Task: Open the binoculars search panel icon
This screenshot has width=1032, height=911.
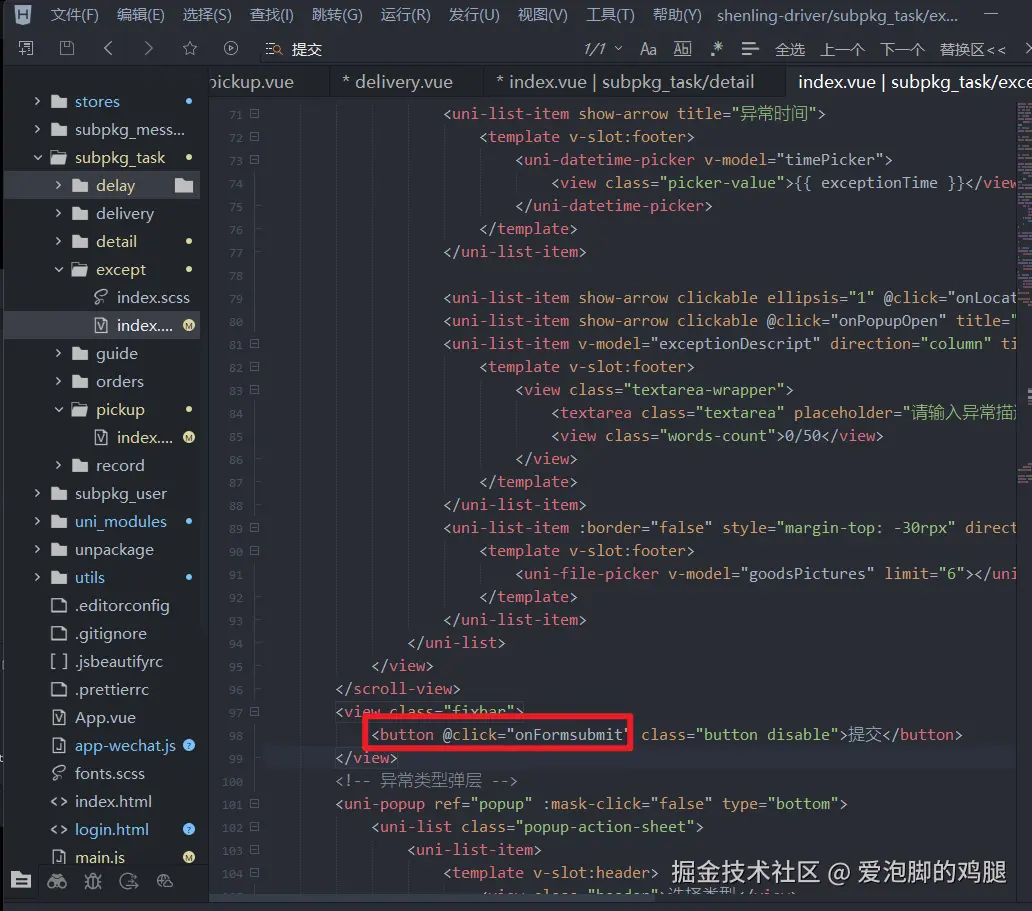Action: (57, 881)
